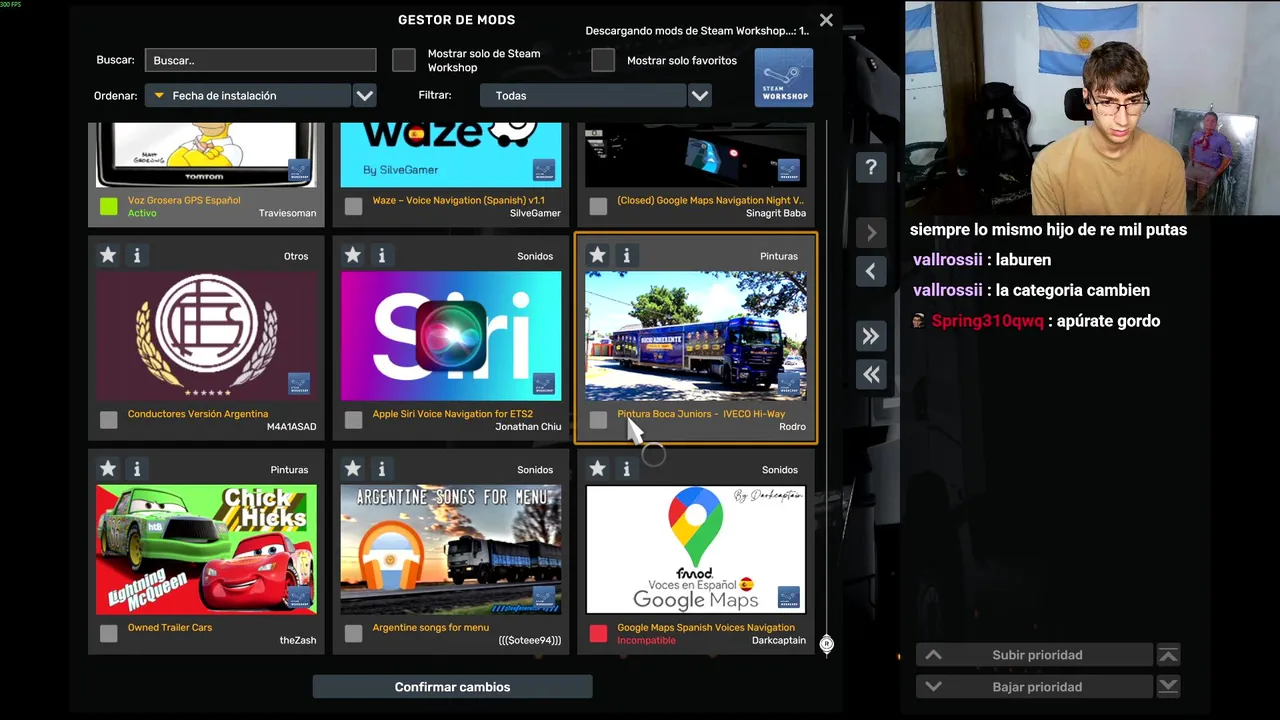The width and height of the screenshot is (1280, 720).
Task: Show info for Conductores Versión Argentina mod
Action: point(137,256)
